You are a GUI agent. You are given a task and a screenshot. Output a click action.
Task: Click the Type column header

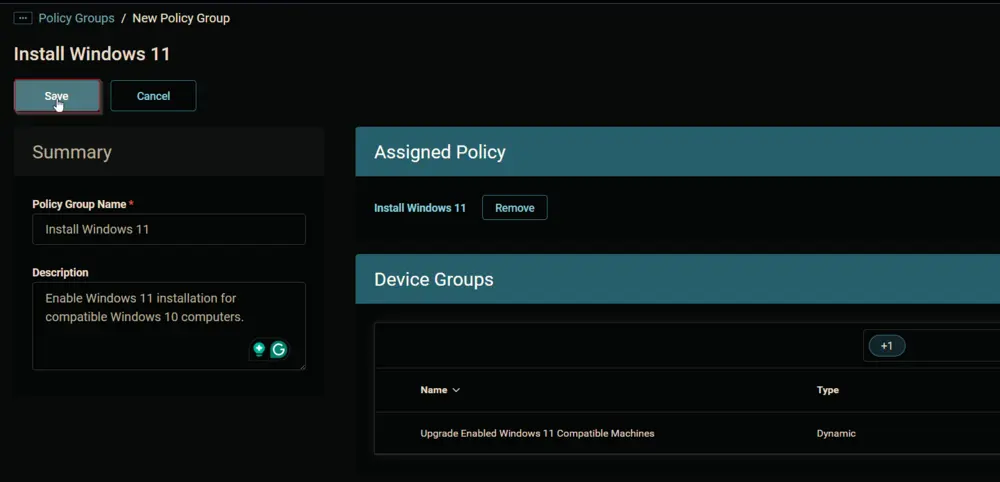tap(828, 390)
